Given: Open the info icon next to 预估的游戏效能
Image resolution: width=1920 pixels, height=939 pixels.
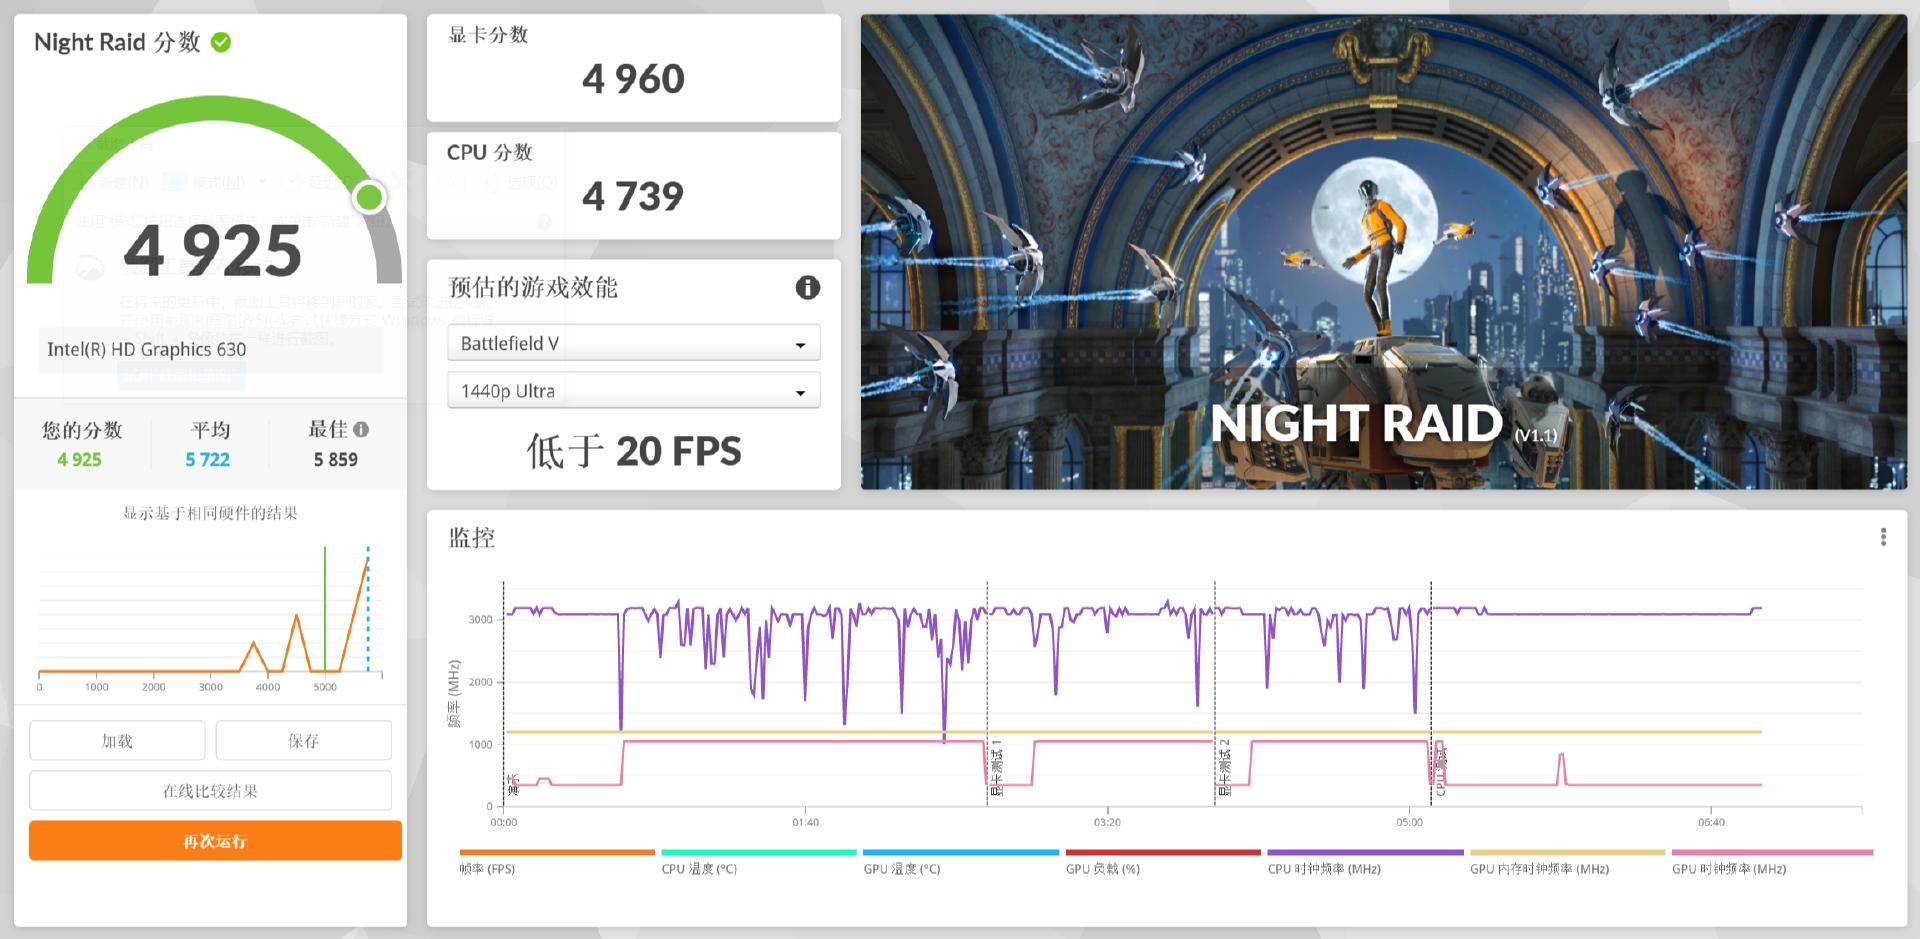Looking at the screenshot, I should point(806,288).
